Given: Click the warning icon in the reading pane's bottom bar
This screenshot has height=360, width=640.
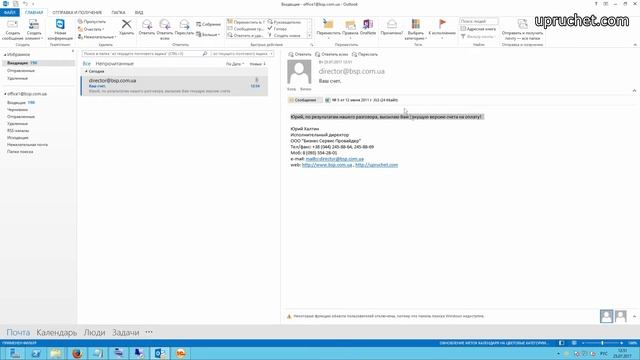Looking at the screenshot, I should pyautogui.click(x=289, y=316).
